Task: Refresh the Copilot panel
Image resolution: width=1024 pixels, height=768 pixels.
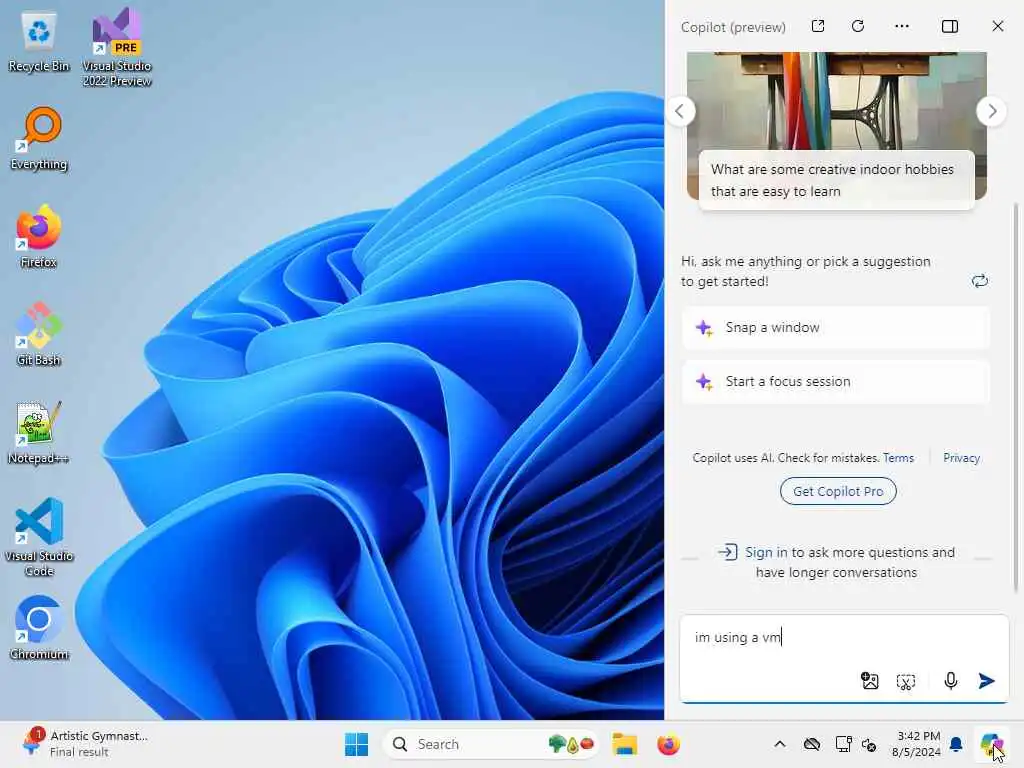Action: [858, 26]
